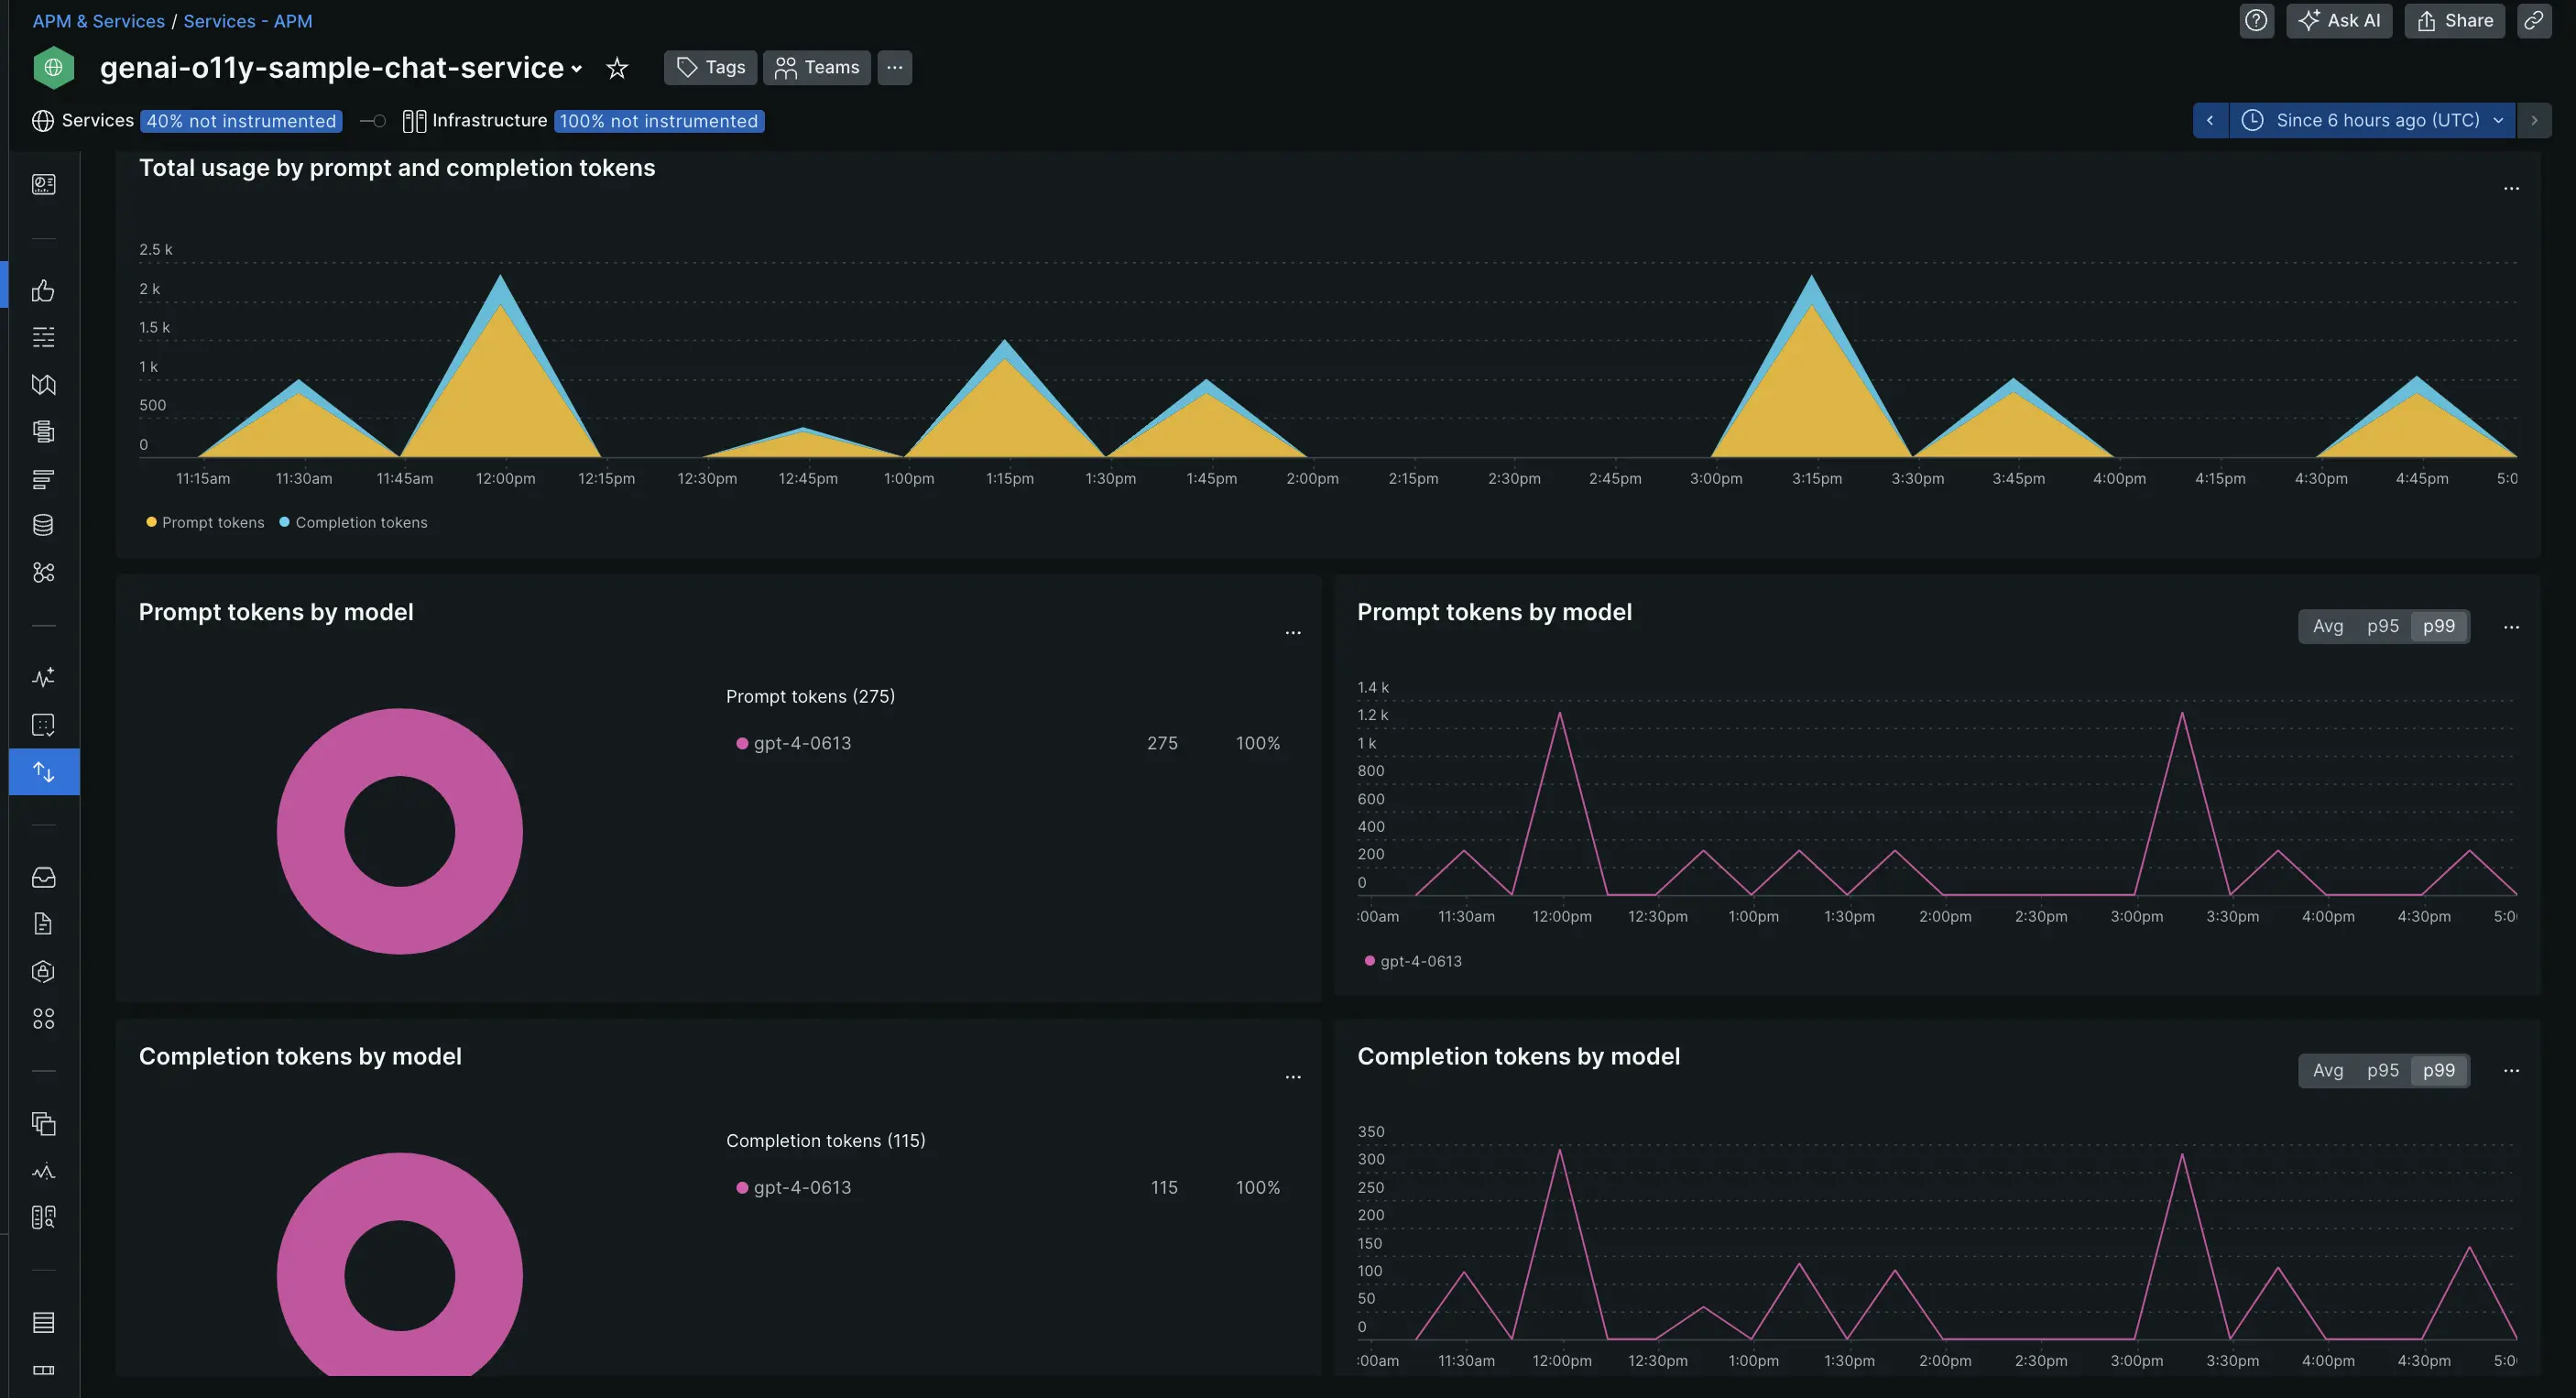Open the Total usage chart options menu

[2511, 189]
